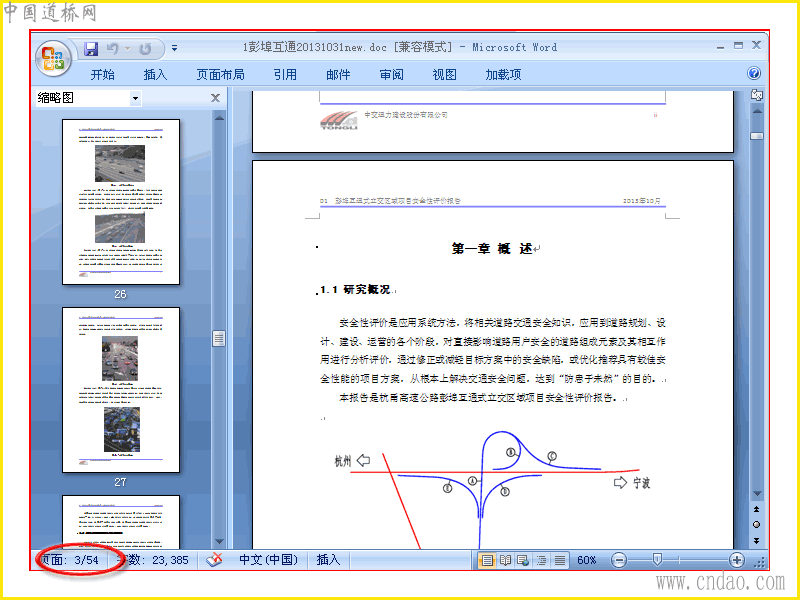800x600 pixels.
Task: Click the 中文(中国) language button
Action: click(269, 560)
